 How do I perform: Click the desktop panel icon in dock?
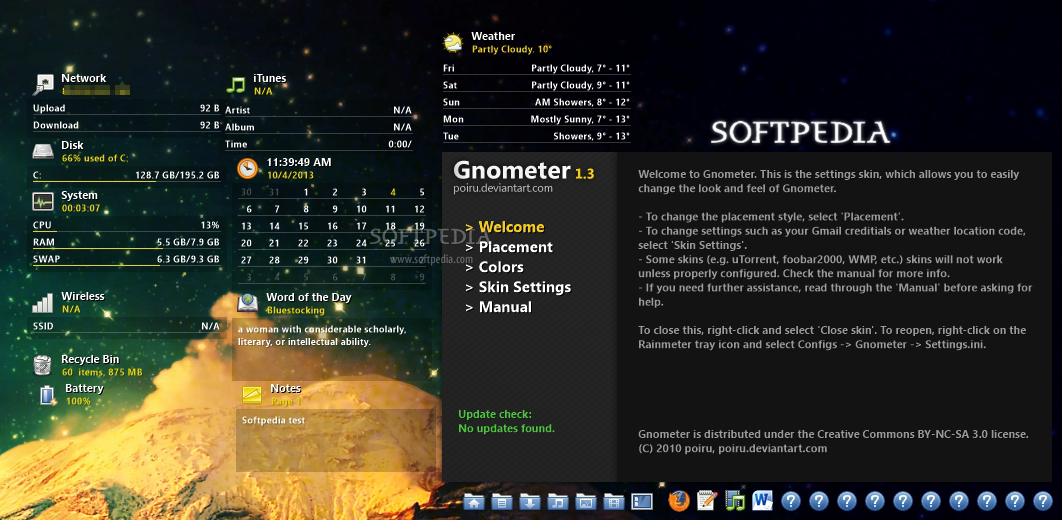click(641, 501)
